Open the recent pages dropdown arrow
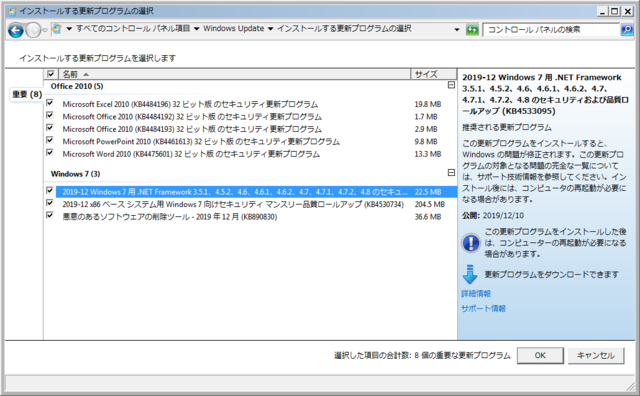Viewport: 640px width, 396px height. click(x=45, y=30)
